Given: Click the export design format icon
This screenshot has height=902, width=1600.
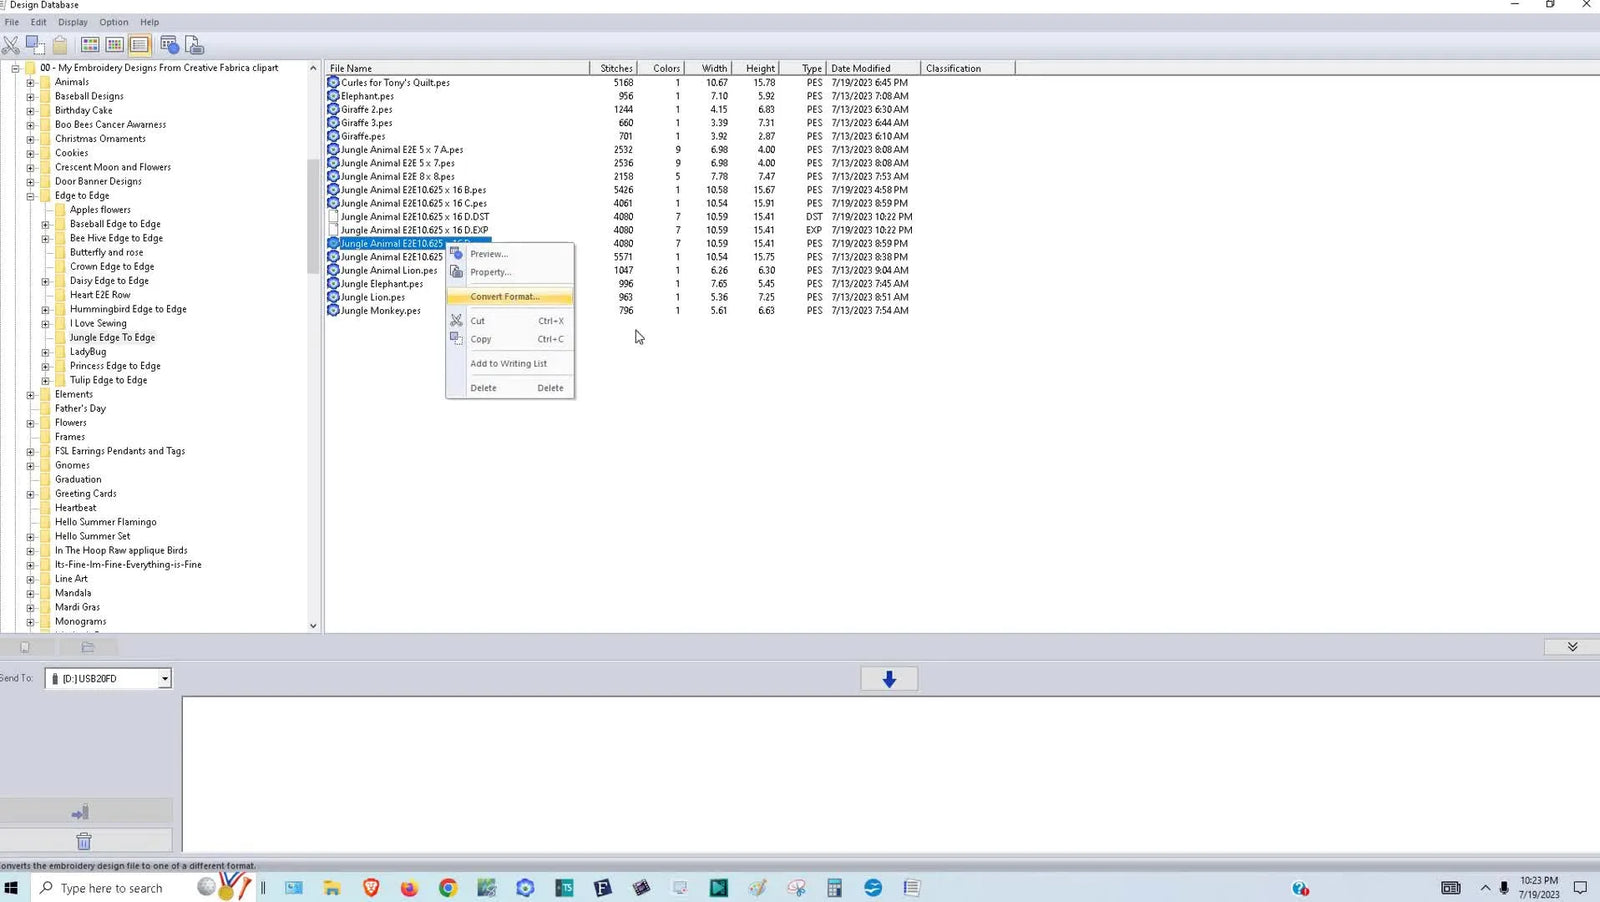Looking at the screenshot, I should (x=194, y=44).
